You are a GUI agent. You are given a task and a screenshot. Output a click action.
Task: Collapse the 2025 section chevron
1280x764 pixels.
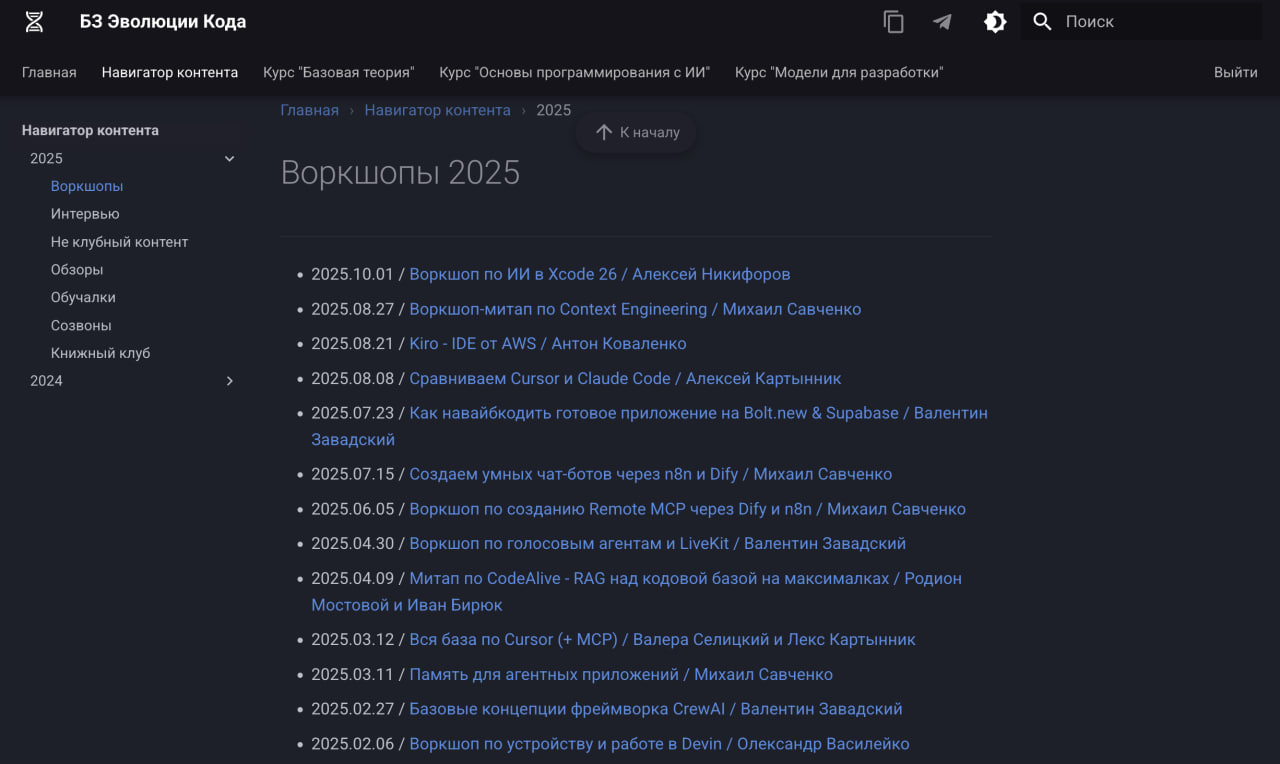click(230, 158)
